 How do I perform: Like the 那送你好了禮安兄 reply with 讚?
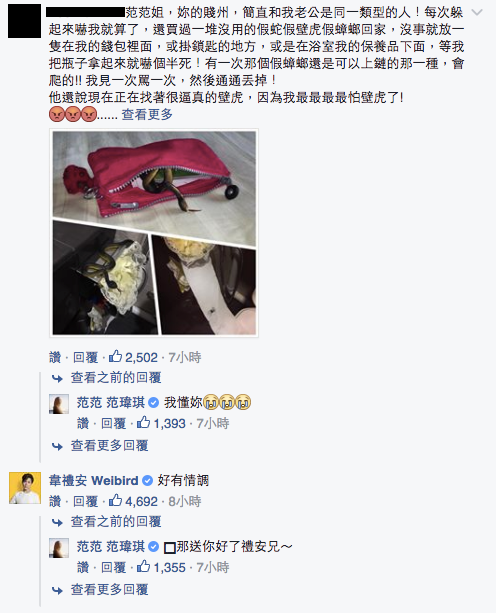click(x=83, y=567)
